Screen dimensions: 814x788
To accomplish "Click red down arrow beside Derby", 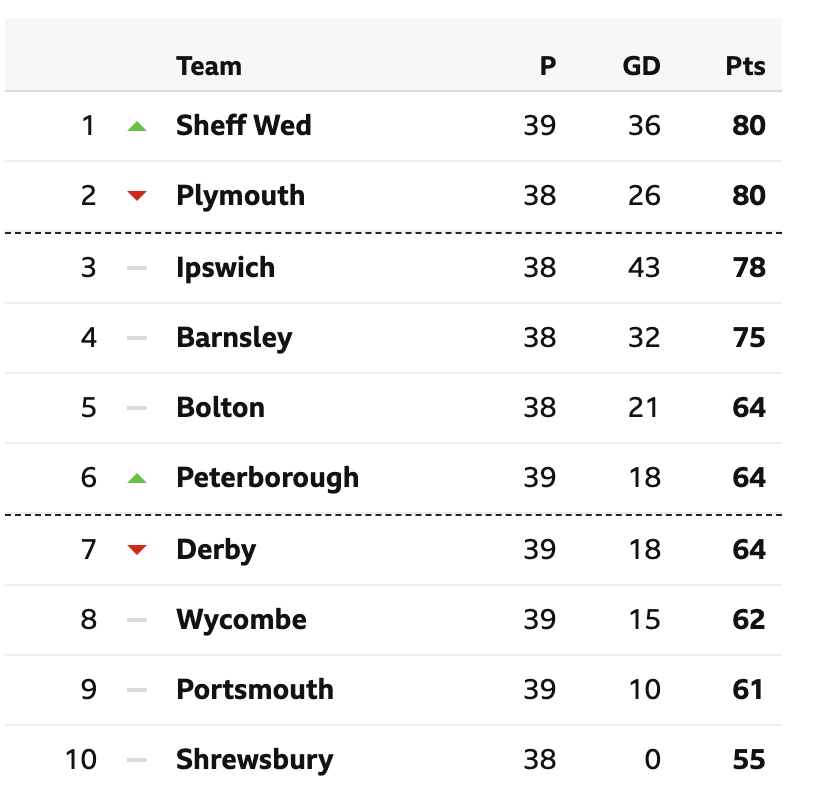I will [x=137, y=549].
